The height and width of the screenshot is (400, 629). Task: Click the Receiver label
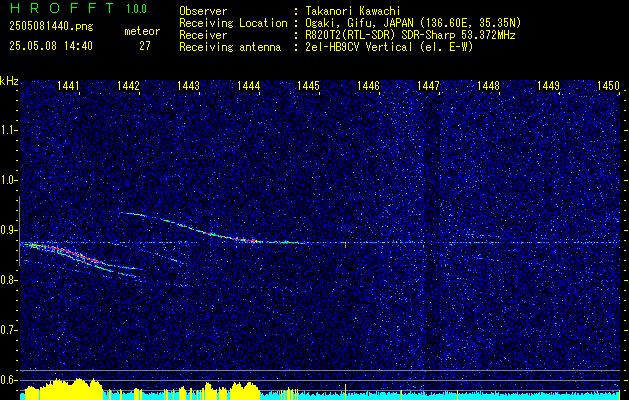(x=203, y=35)
